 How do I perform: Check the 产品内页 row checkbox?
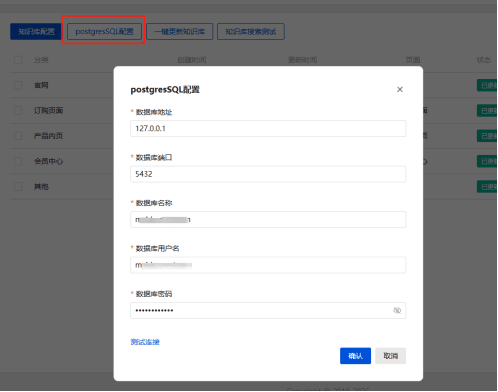click(18, 136)
